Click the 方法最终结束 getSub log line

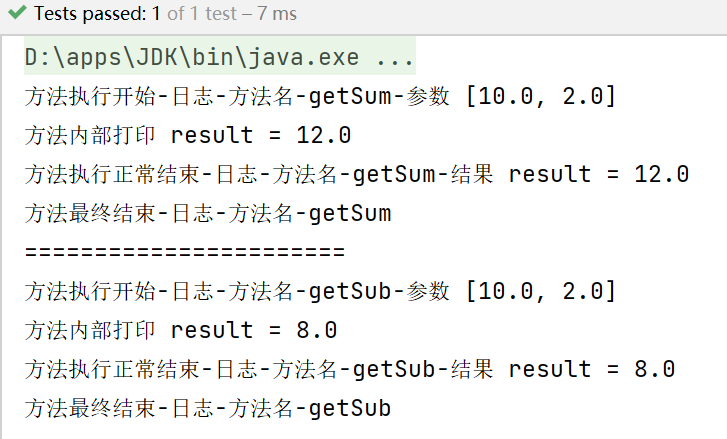pyautogui.click(x=207, y=407)
